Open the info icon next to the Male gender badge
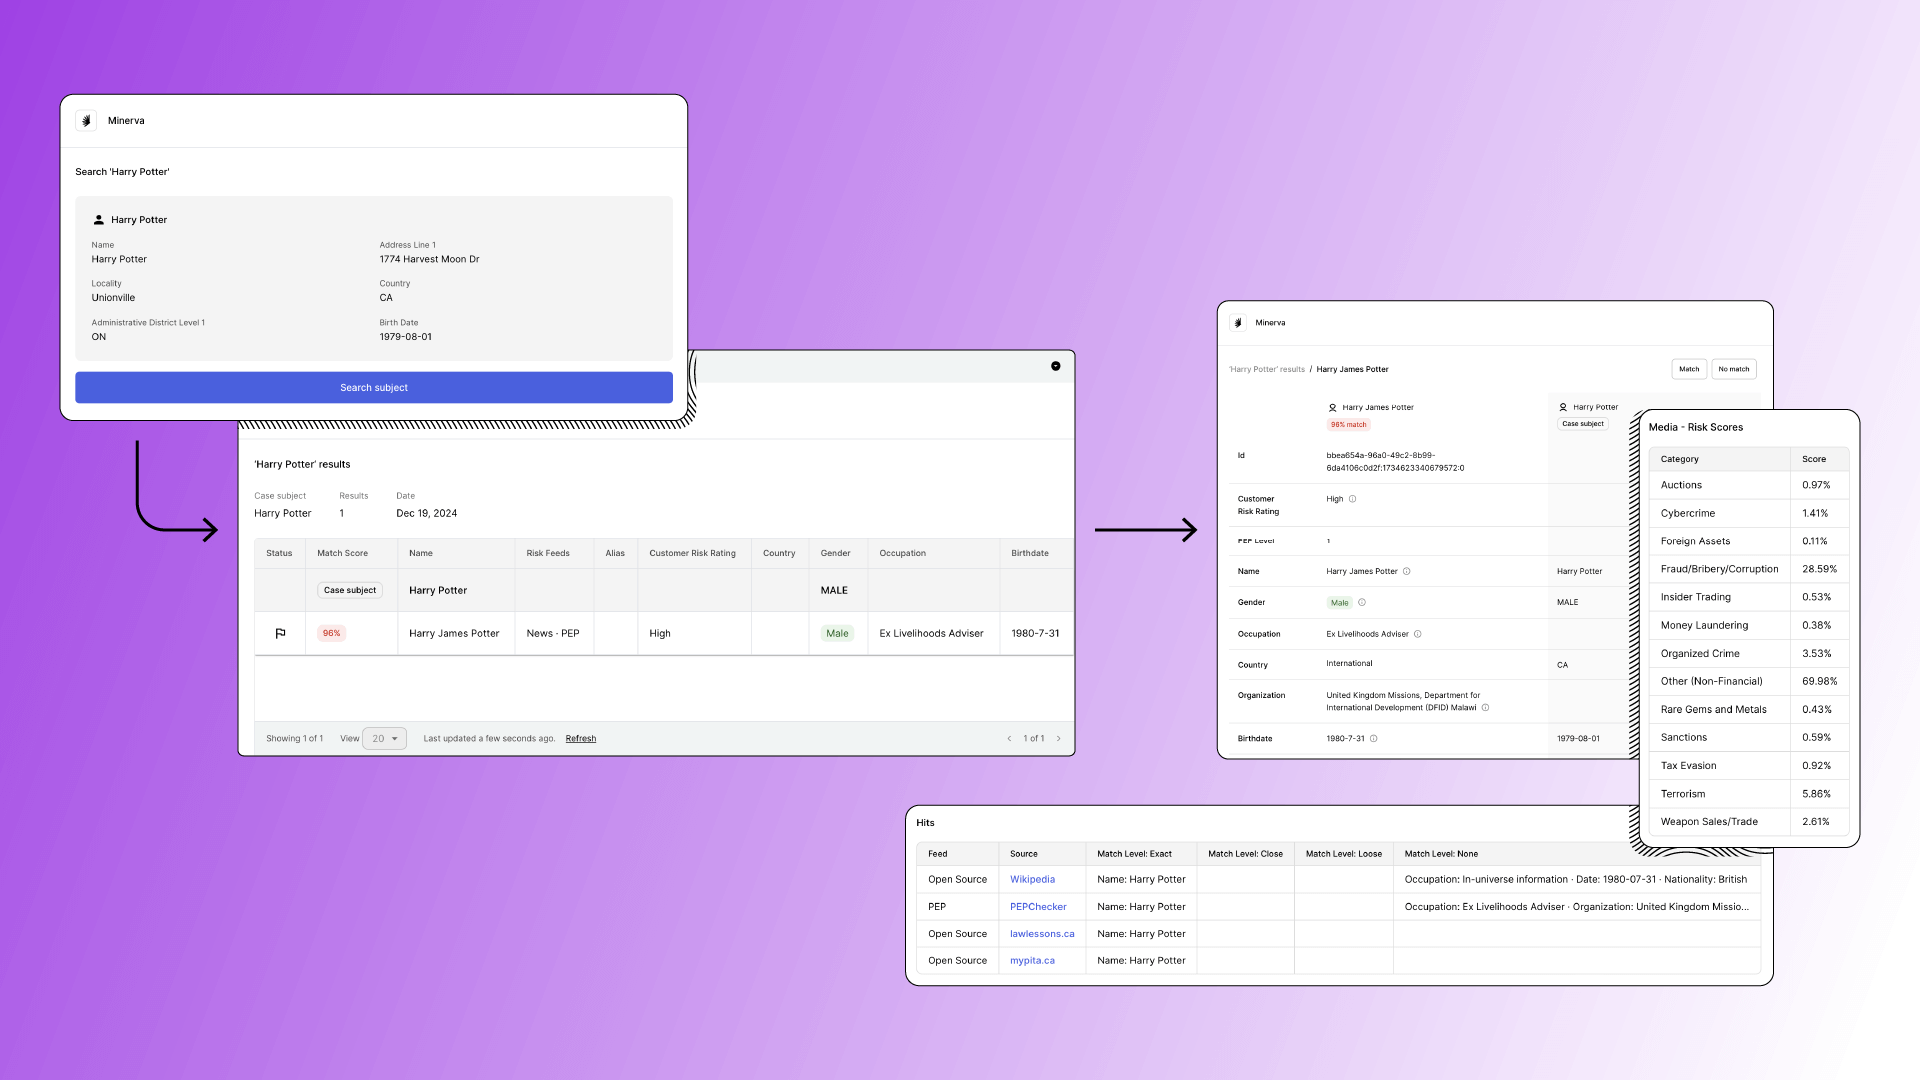1920x1080 pixels. click(1362, 602)
